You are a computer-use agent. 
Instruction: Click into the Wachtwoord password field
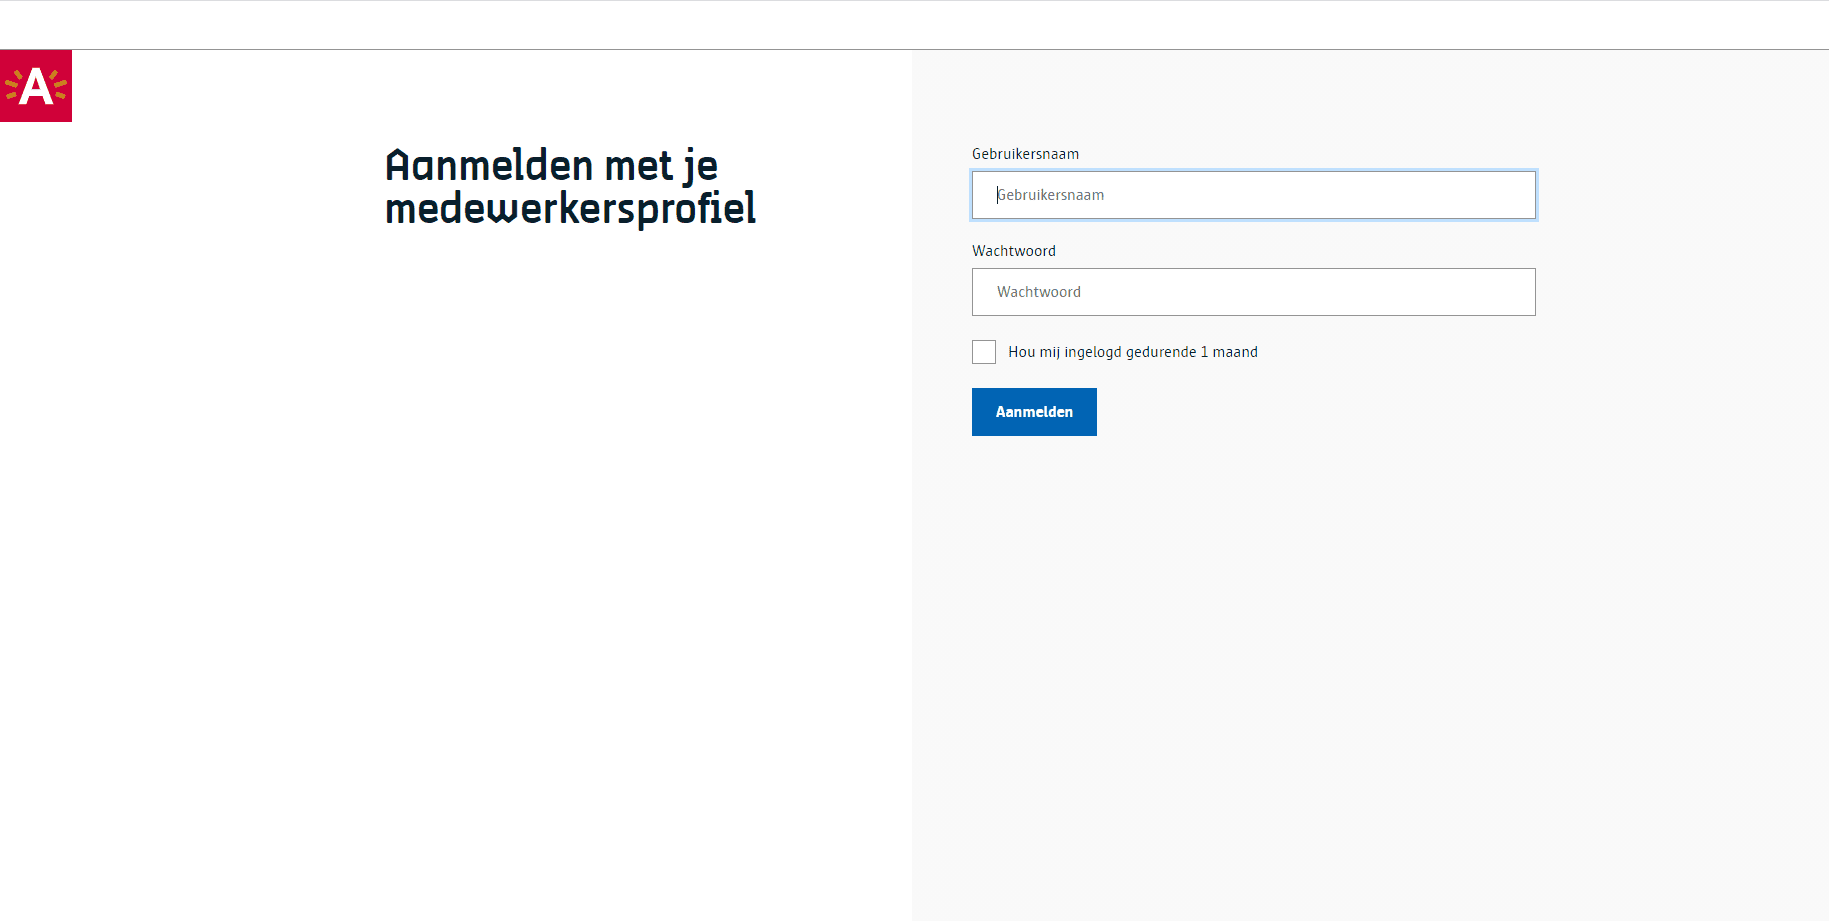[x=1253, y=292]
